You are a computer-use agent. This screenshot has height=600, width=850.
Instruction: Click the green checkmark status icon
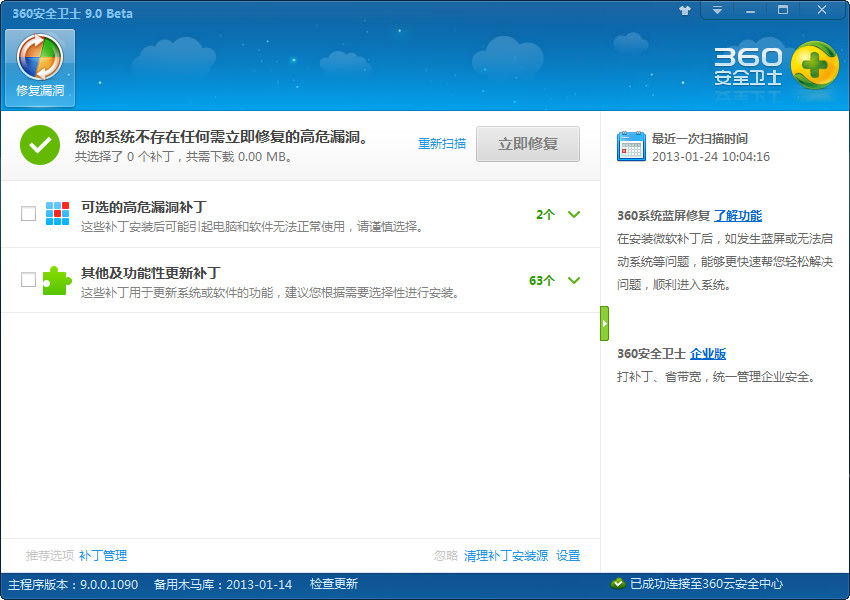pos(40,145)
